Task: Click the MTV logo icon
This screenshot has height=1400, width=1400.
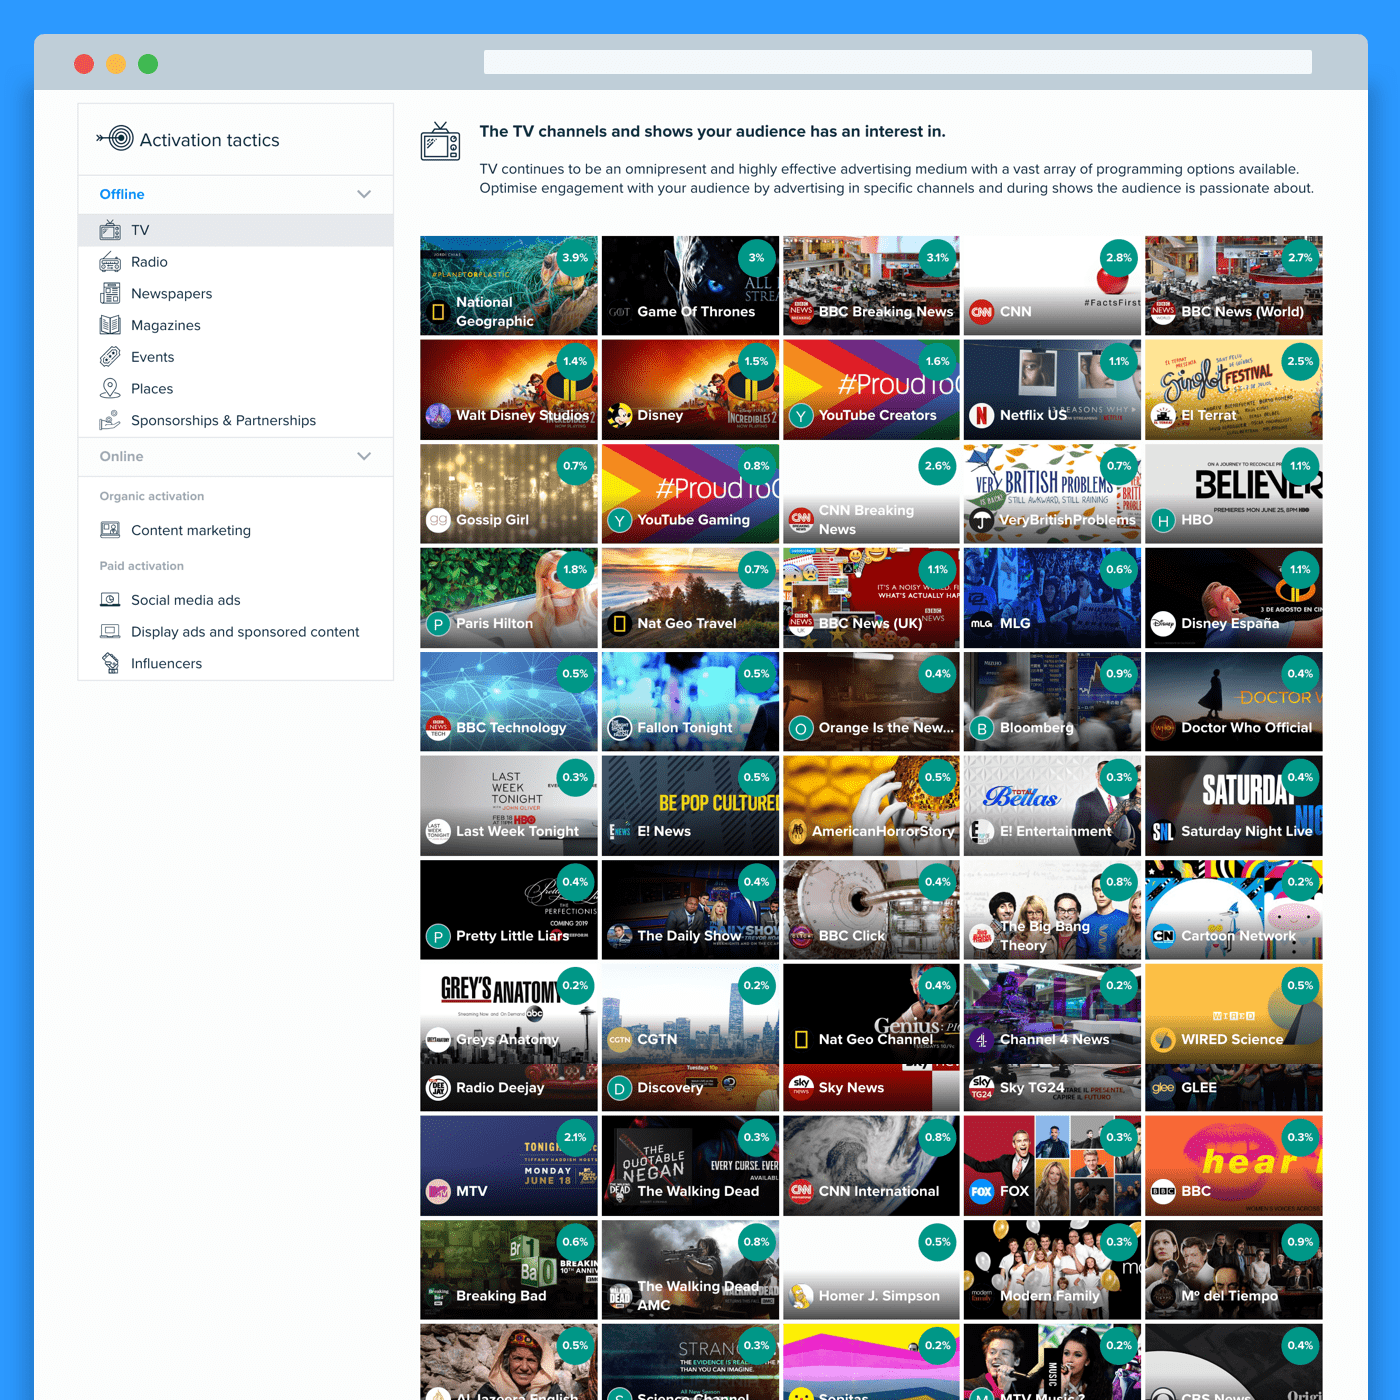Action: click(438, 1191)
